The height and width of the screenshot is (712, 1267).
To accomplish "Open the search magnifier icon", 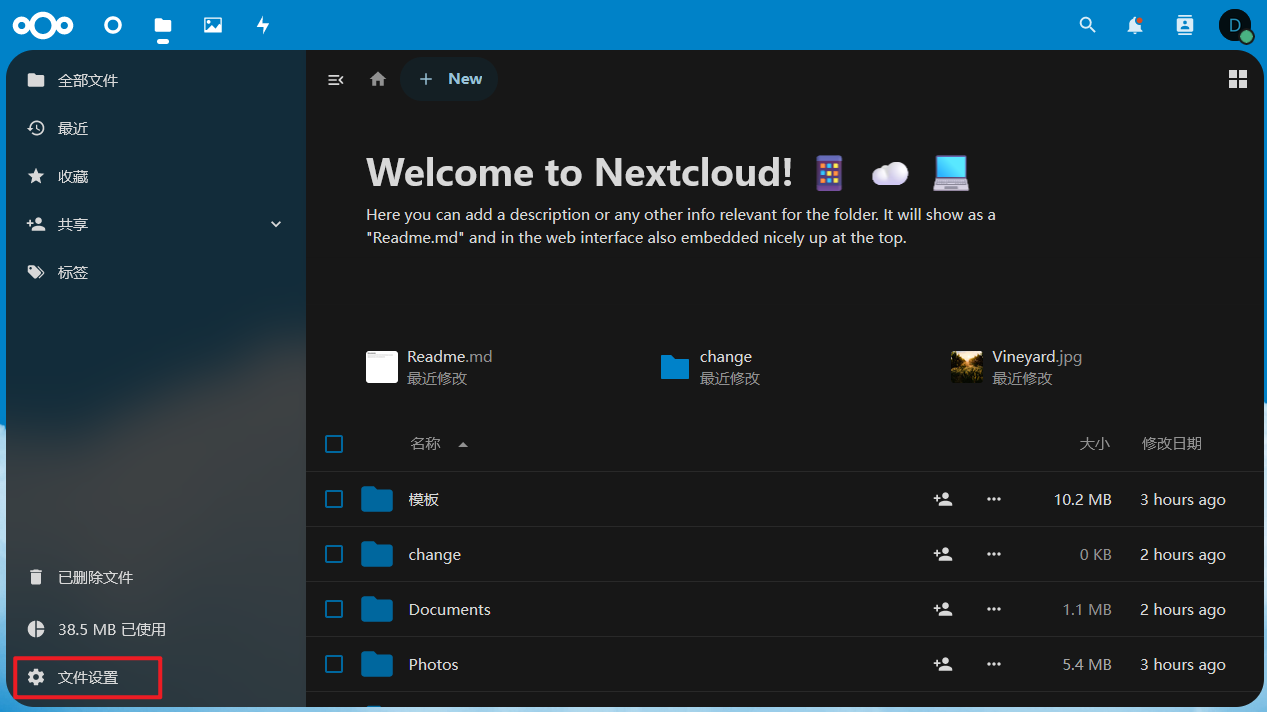I will pyautogui.click(x=1088, y=25).
